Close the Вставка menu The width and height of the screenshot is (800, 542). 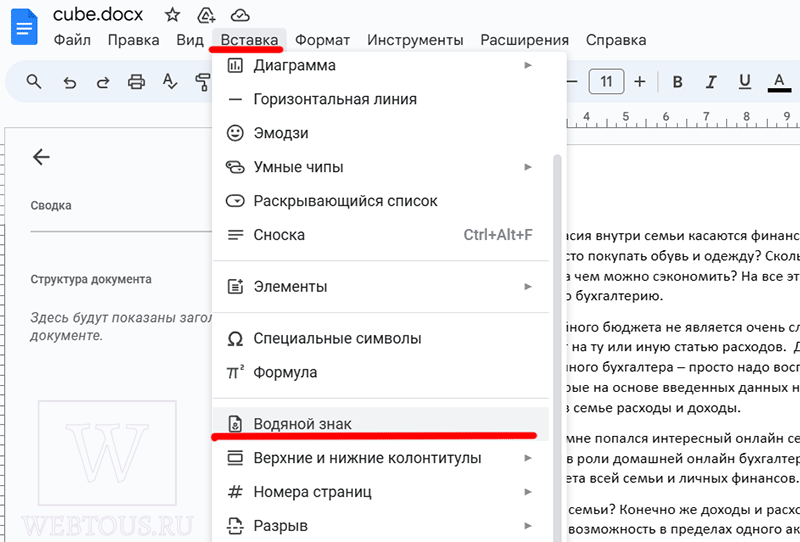coord(249,40)
